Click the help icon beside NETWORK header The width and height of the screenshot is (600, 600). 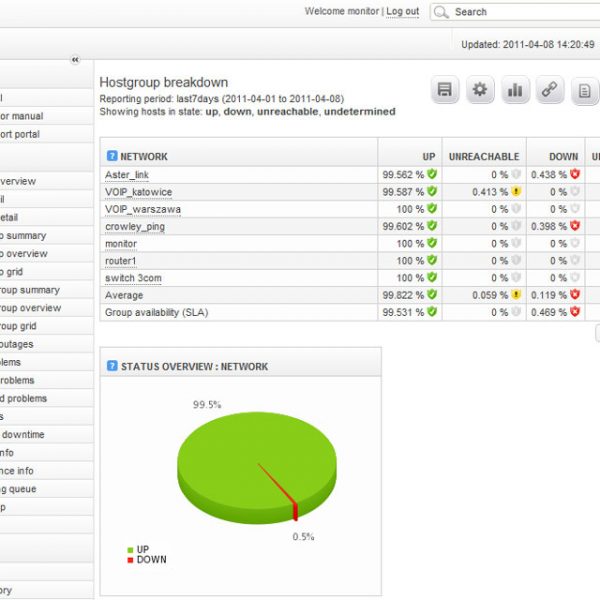pos(111,157)
